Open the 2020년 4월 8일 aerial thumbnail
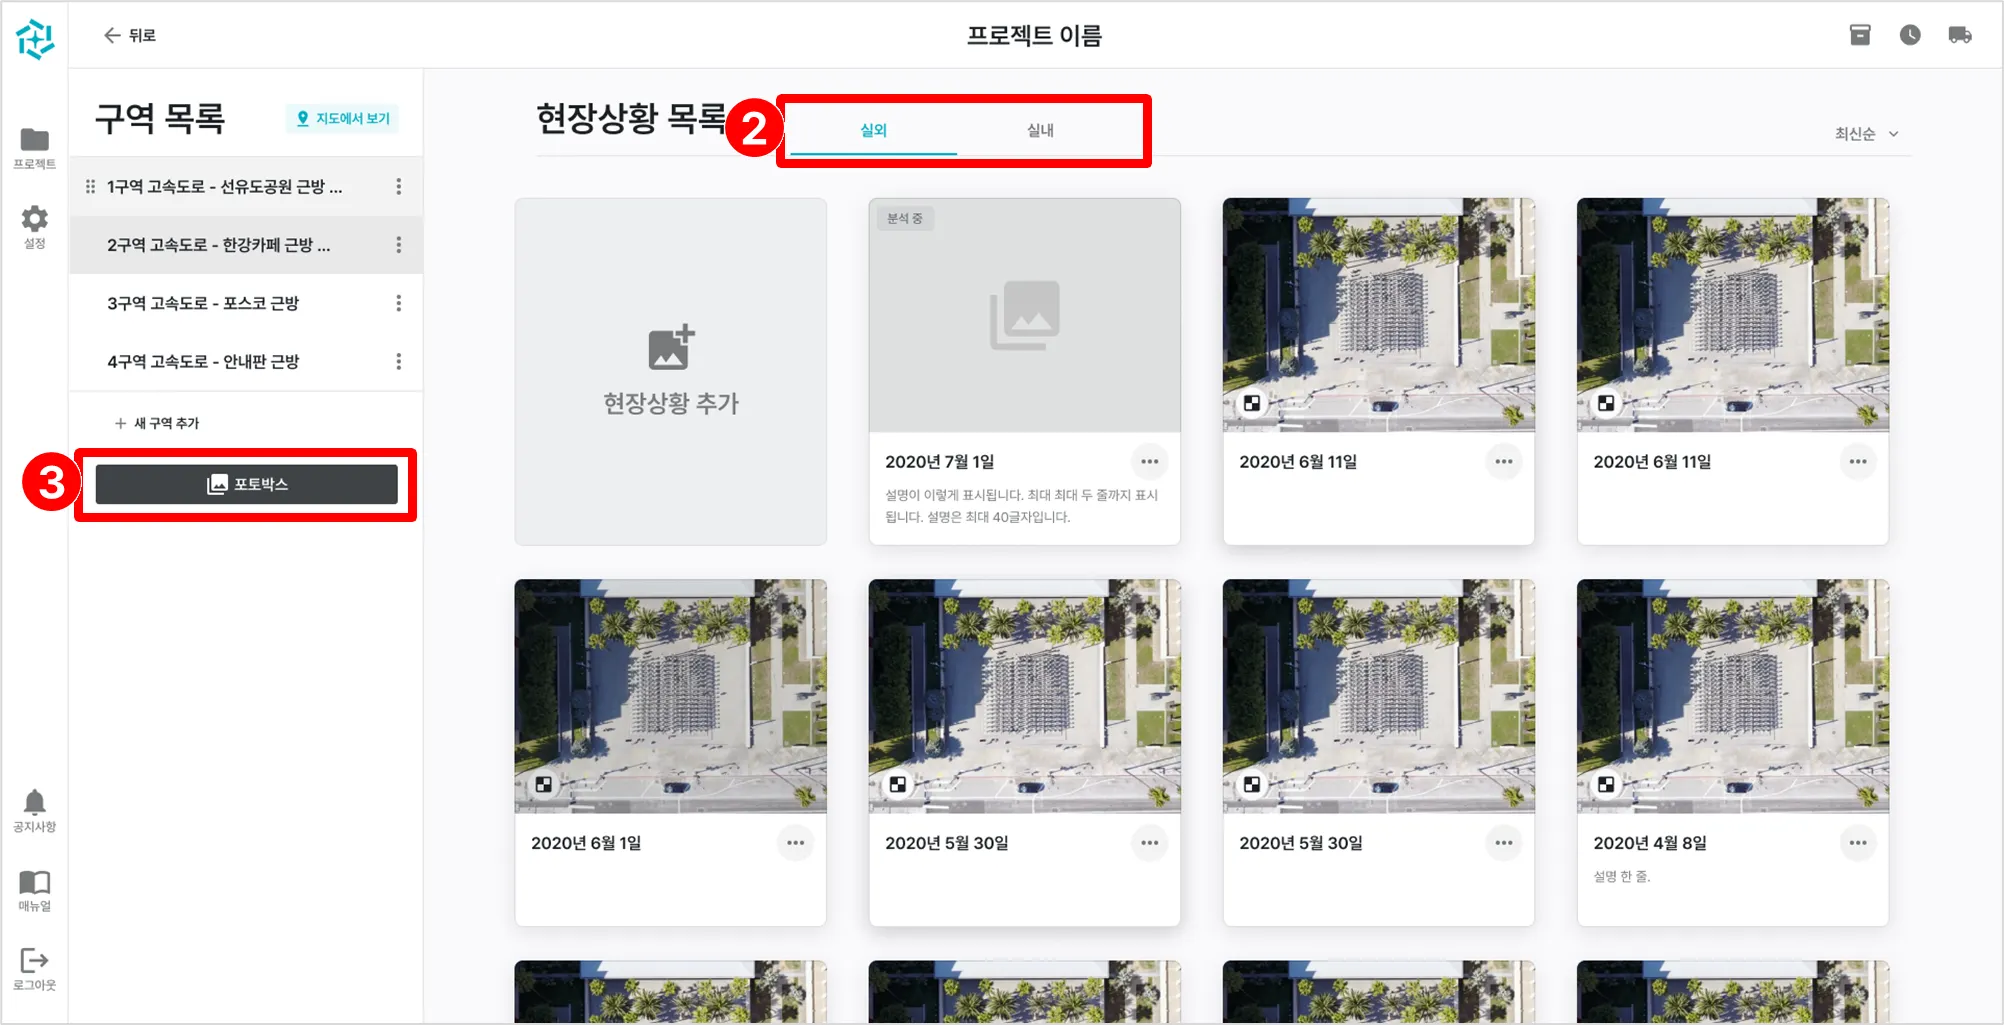The image size is (2004, 1025). coord(1733,696)
